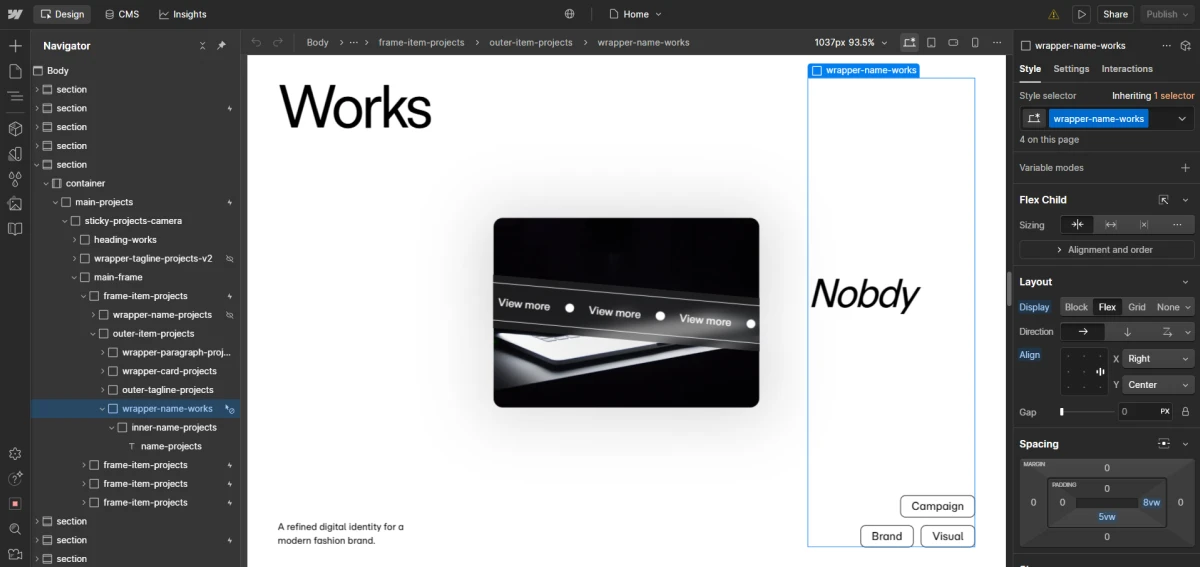Viewport: 1200px width, 567px height.
Task: Collapse the Layout section chevron
Action: tap(1186, 282)
